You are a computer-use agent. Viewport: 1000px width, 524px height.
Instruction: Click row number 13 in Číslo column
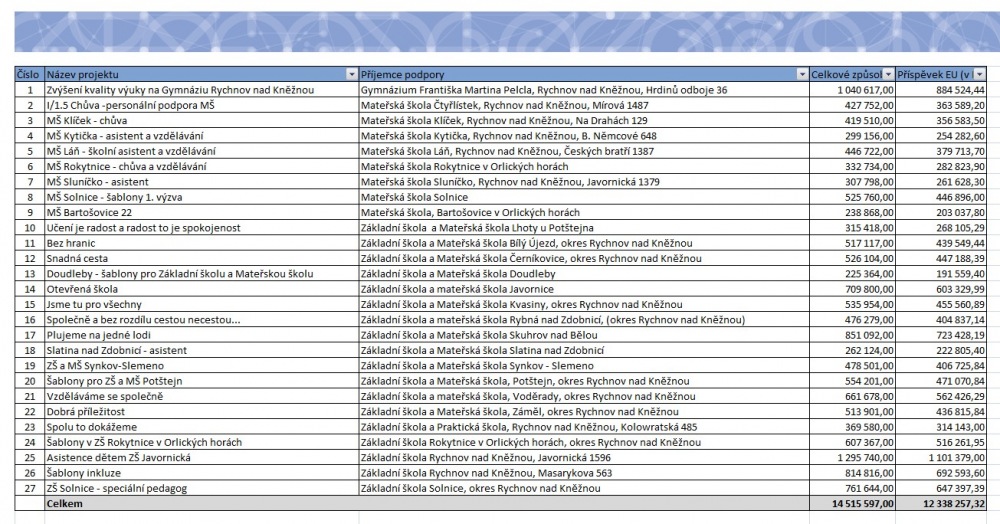29,273
